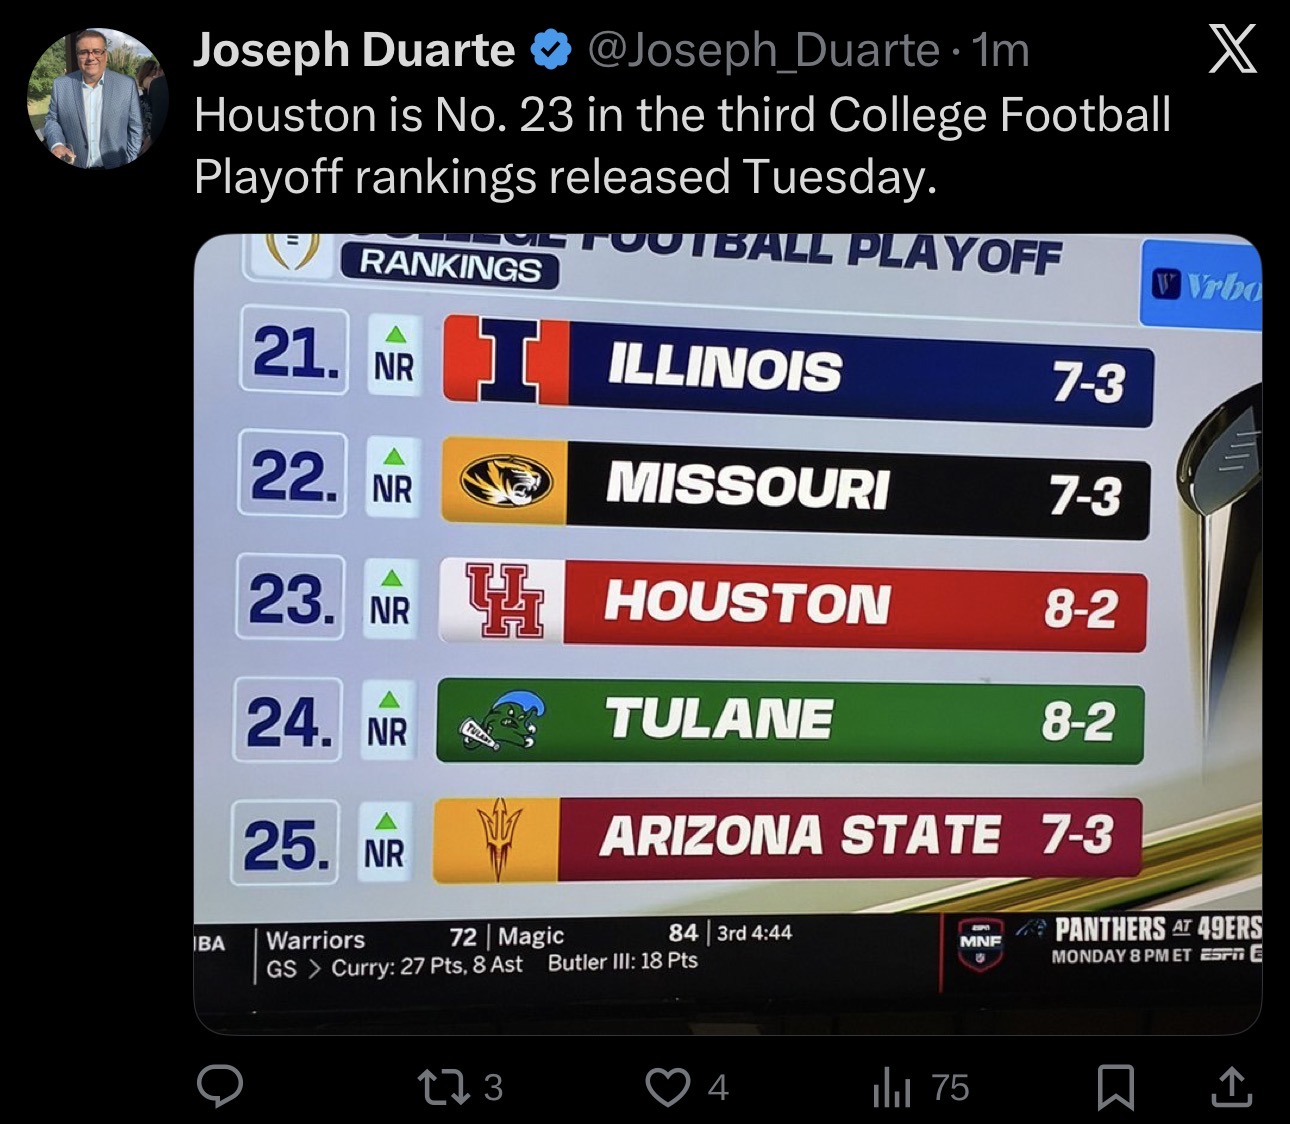The width and height of the screenshot is (1290, 1124).
Task: Click the reply speech bubble icon
Action: [220, 1086]
